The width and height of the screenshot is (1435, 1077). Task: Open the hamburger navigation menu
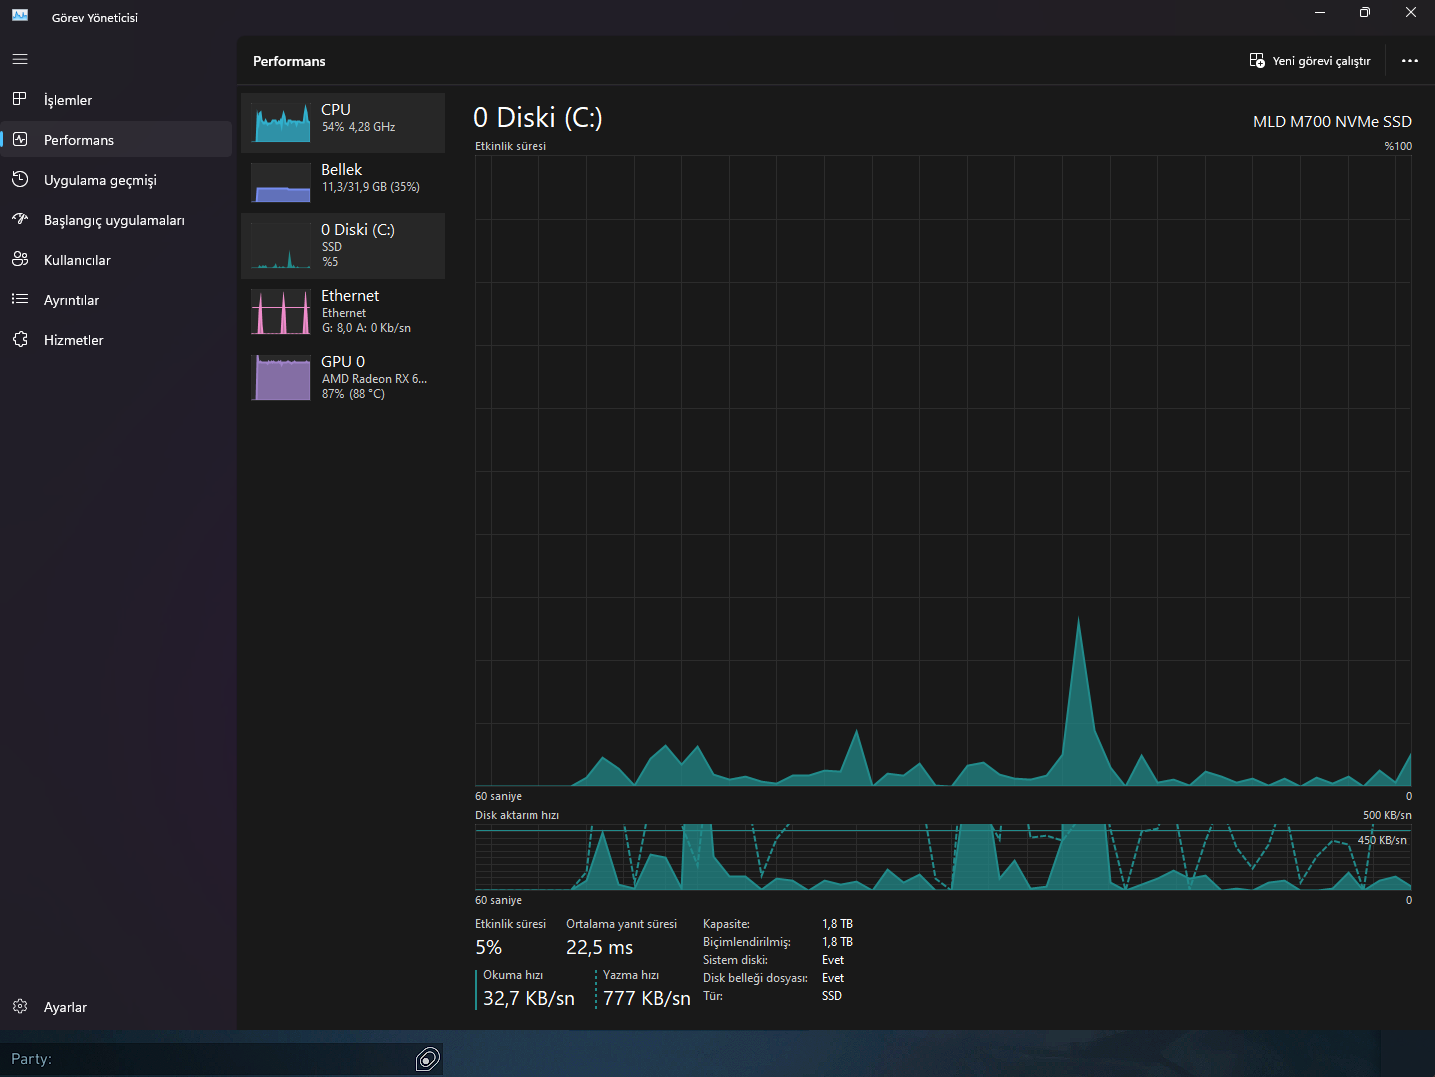point(20,59)
